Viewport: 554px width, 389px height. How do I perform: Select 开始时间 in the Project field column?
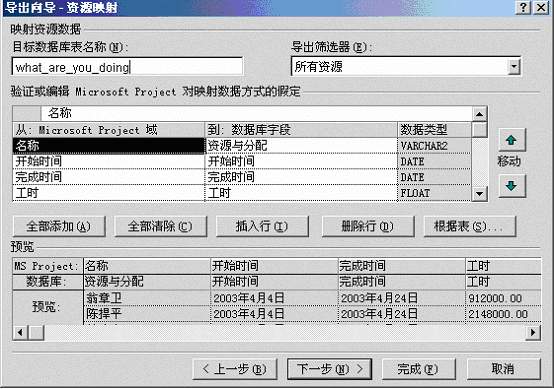(108, 161)
